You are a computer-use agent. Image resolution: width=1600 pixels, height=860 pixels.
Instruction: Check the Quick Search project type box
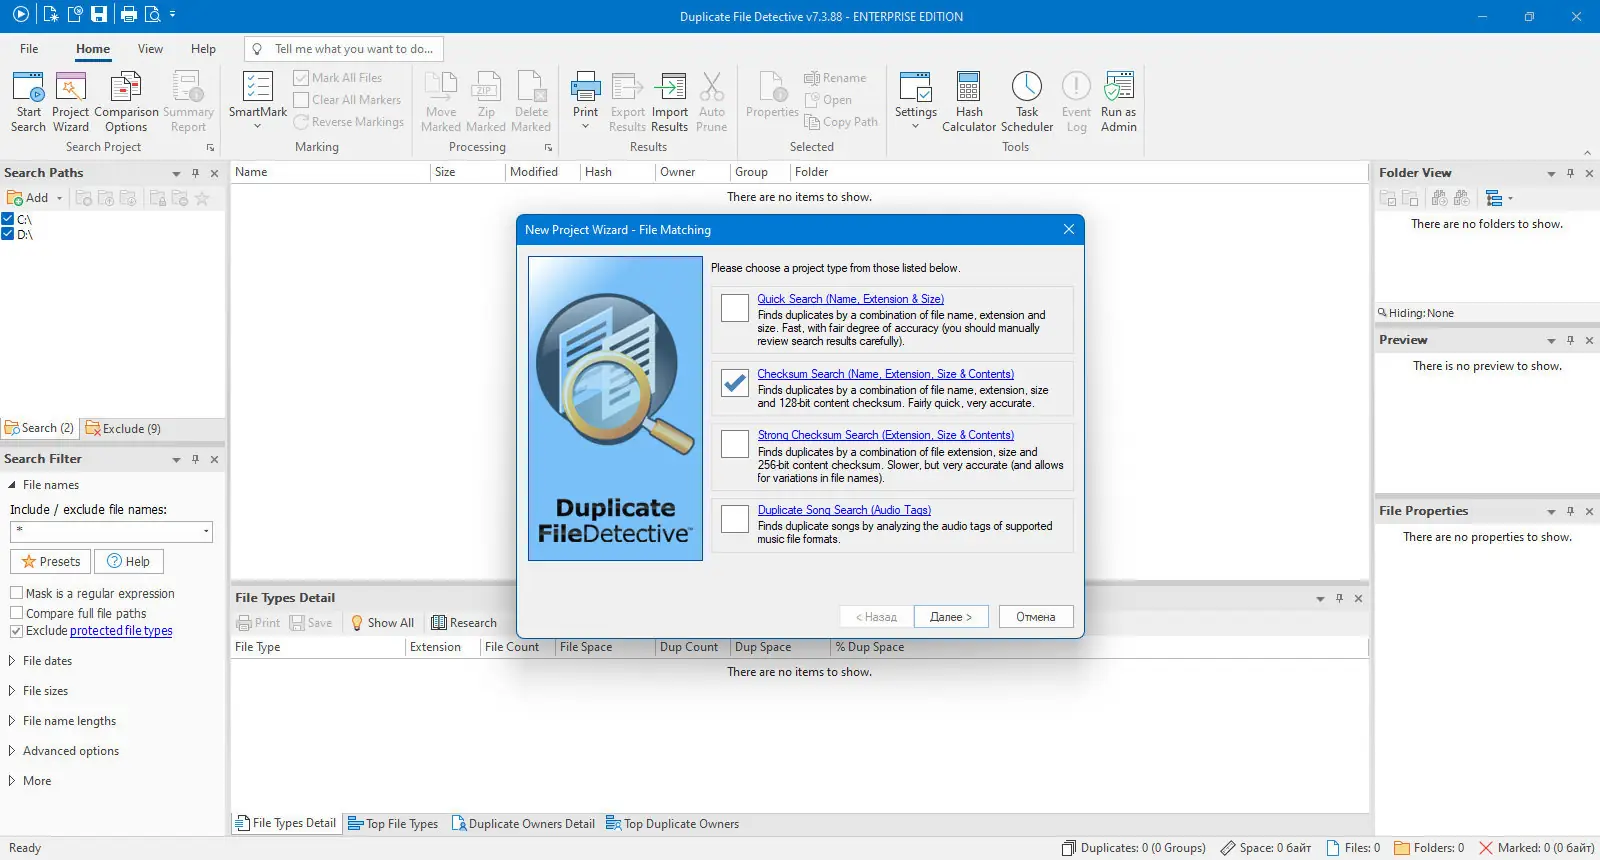tap(735, 308)
